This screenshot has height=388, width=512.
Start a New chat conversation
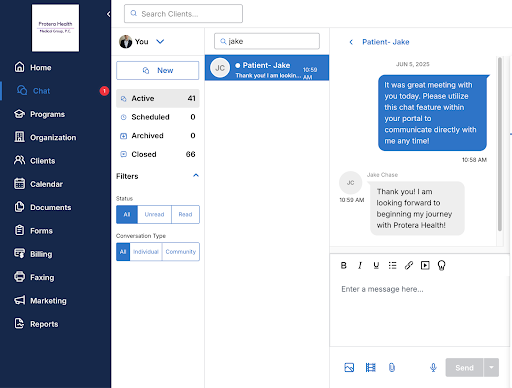click(x=158, y=70)
